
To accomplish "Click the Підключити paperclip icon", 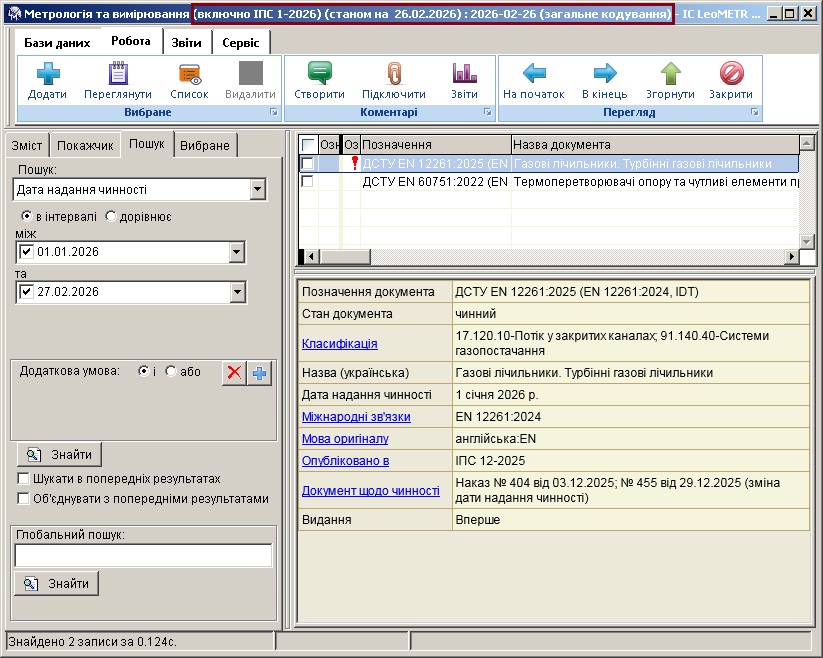I will pos(393,74).
